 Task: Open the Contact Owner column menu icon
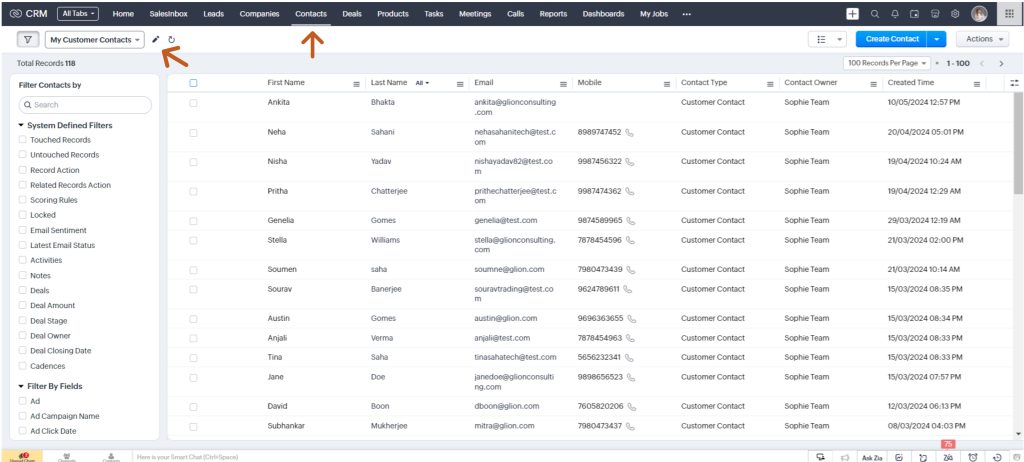tap(873, 84)
